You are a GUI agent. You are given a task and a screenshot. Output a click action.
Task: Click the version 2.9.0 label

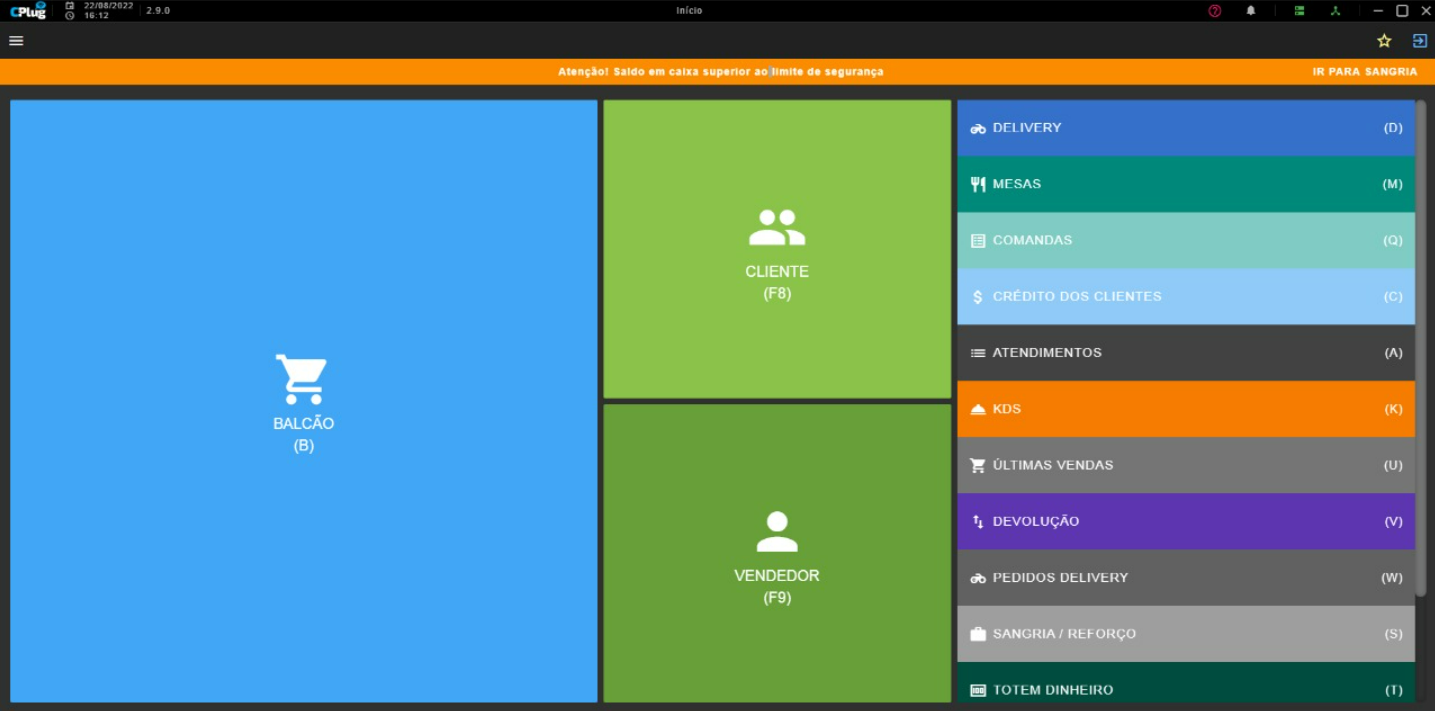158,10
